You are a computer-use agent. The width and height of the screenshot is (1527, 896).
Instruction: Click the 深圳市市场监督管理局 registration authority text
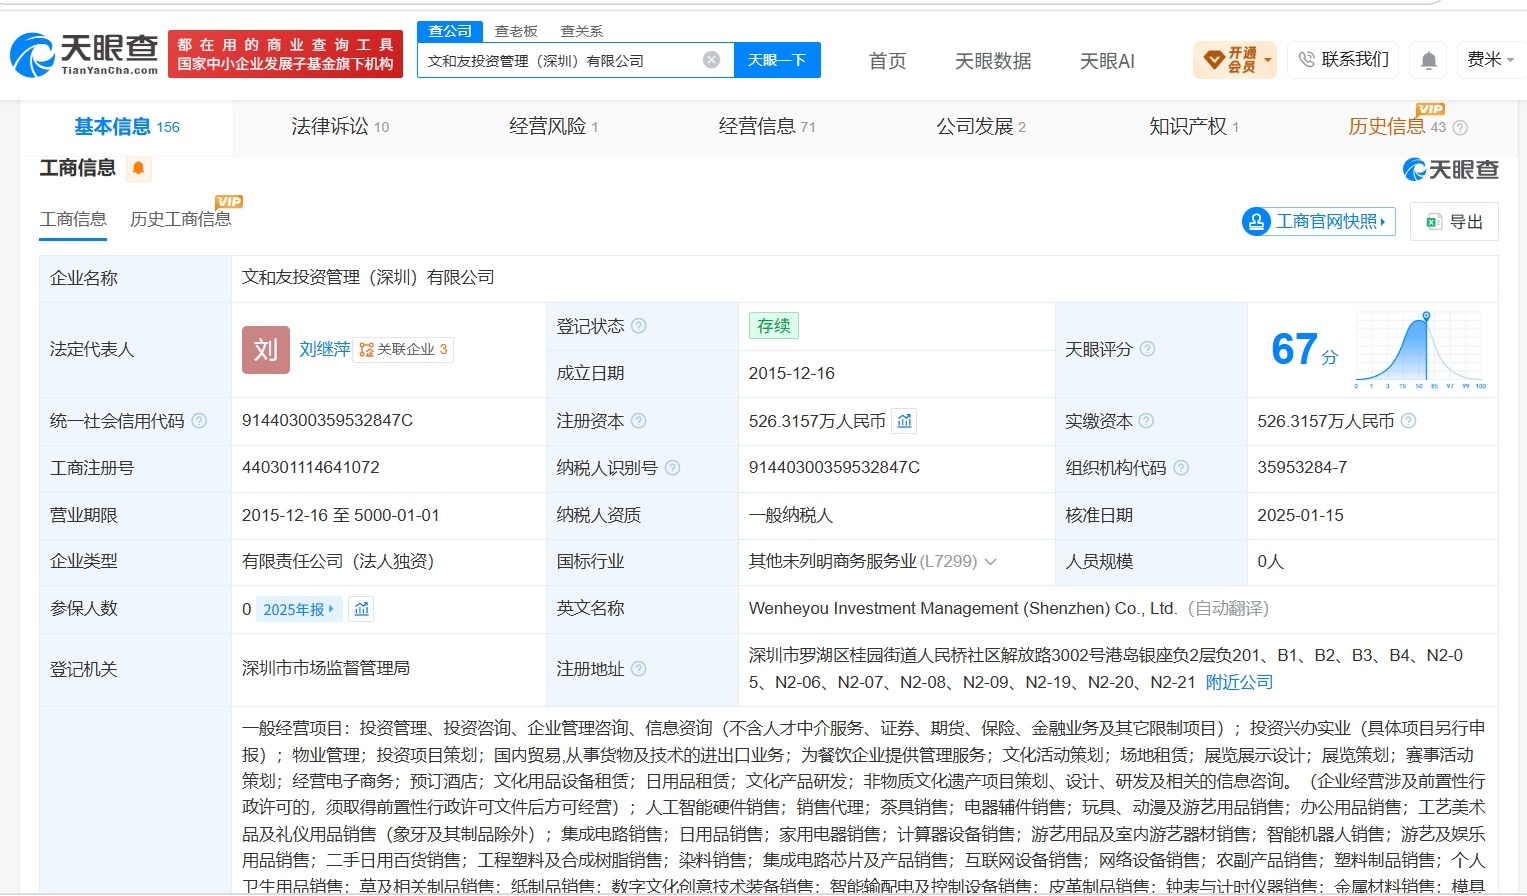click(325, 668)
